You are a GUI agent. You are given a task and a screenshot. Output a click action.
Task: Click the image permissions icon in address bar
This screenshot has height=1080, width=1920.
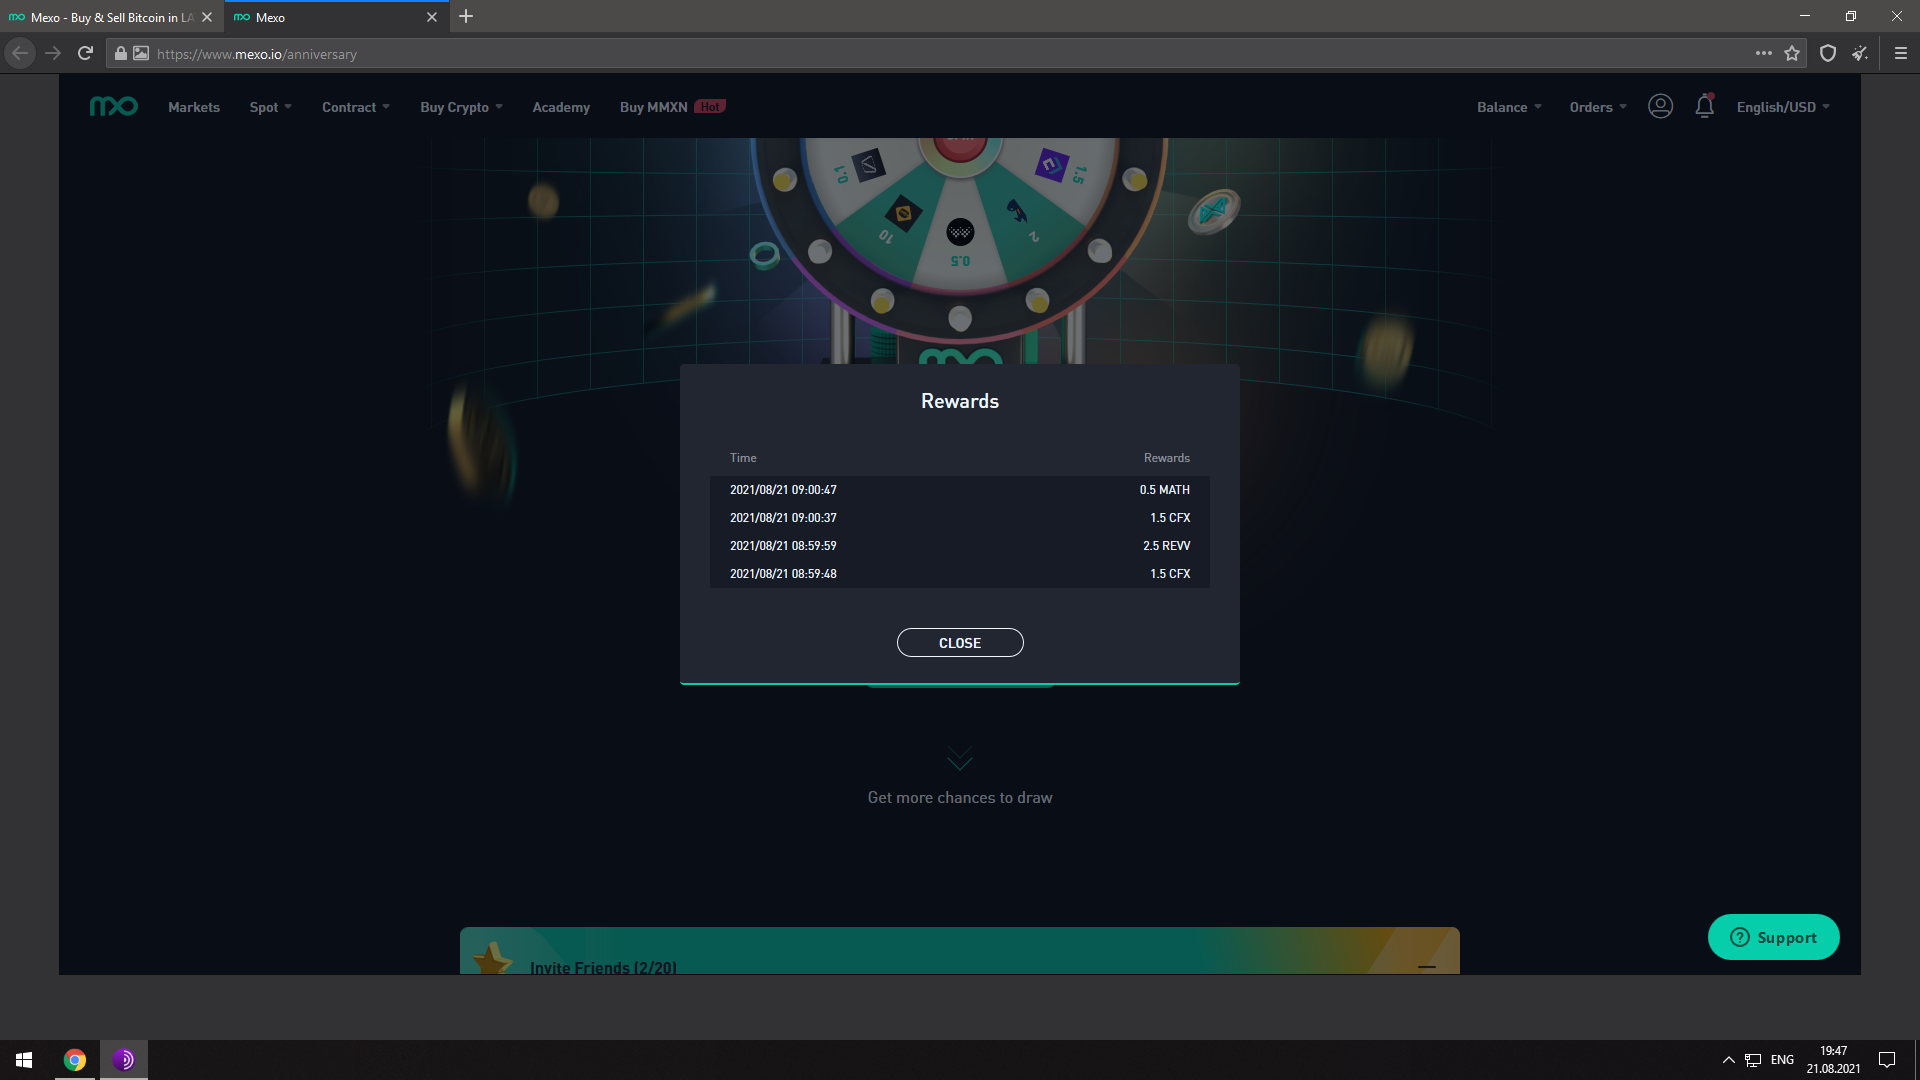(141, 54)
